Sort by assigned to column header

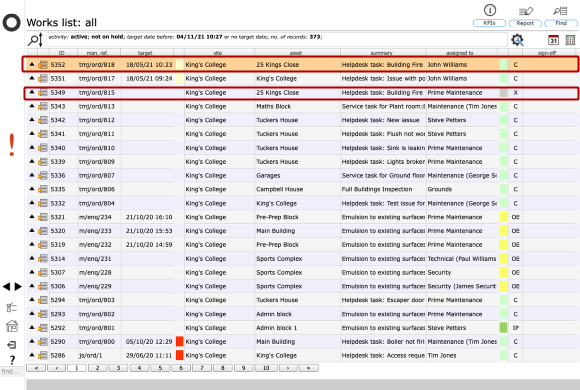[460, 53]
